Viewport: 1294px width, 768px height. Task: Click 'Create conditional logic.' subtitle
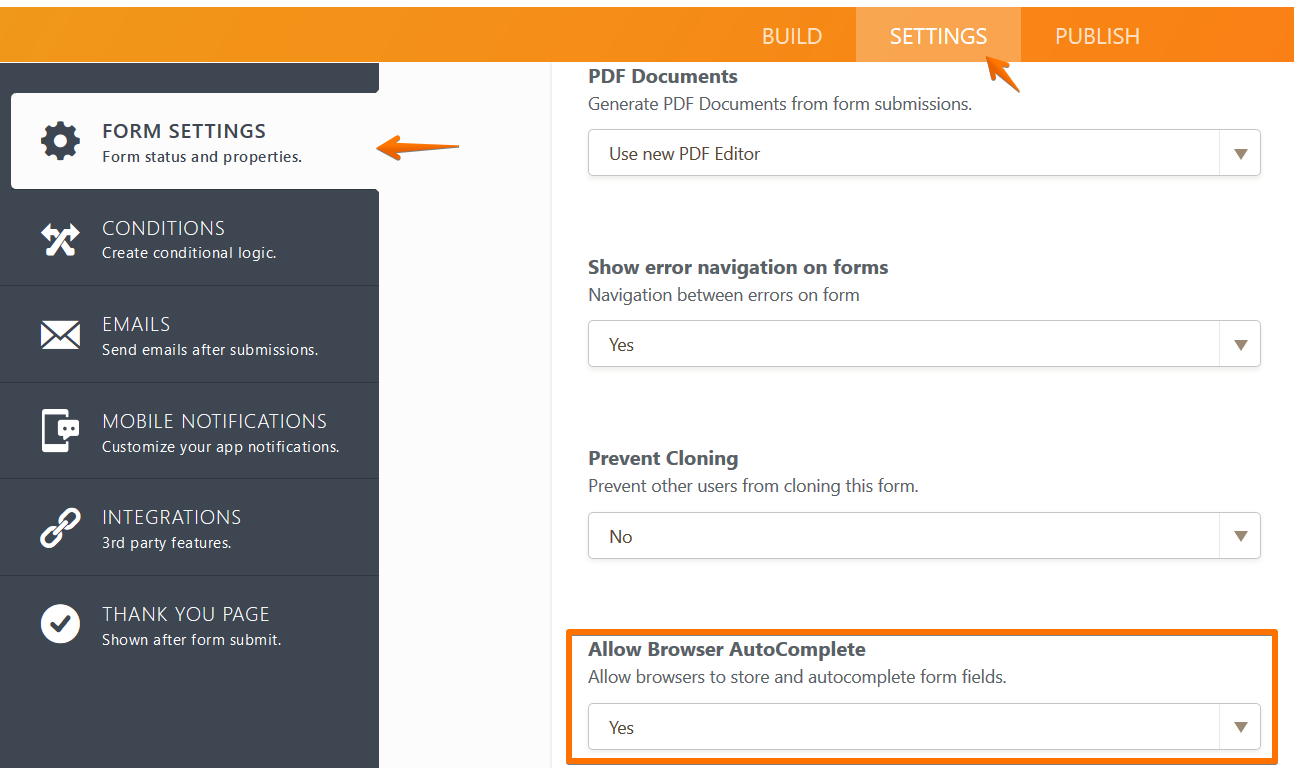coord(189,253)
